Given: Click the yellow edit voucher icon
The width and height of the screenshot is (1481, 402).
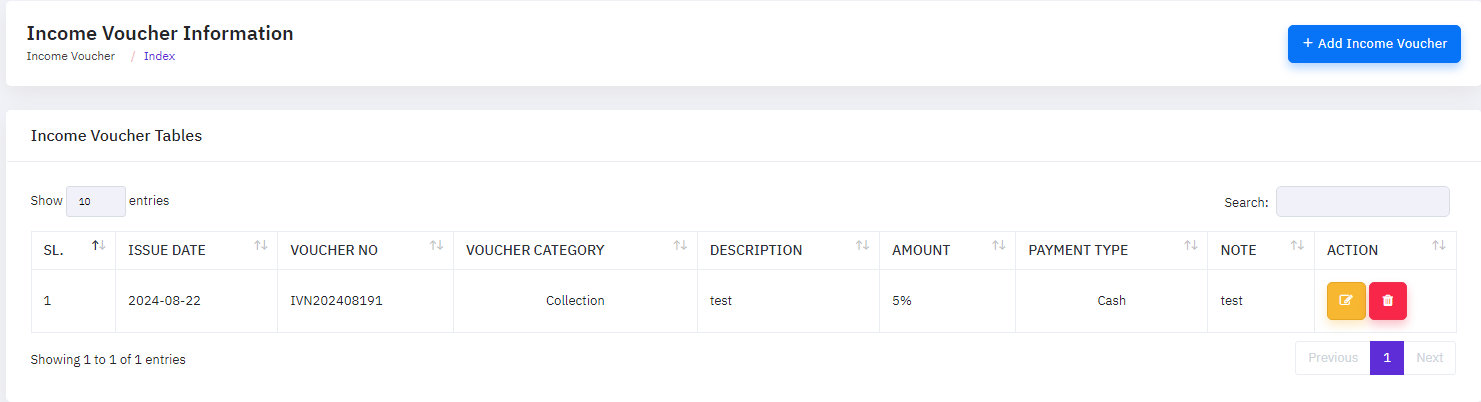Looking at the screenshot, I should [1345, 301].
